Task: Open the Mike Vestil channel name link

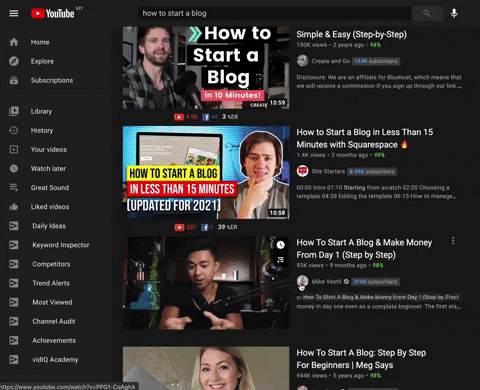Action: click(326, 282)
